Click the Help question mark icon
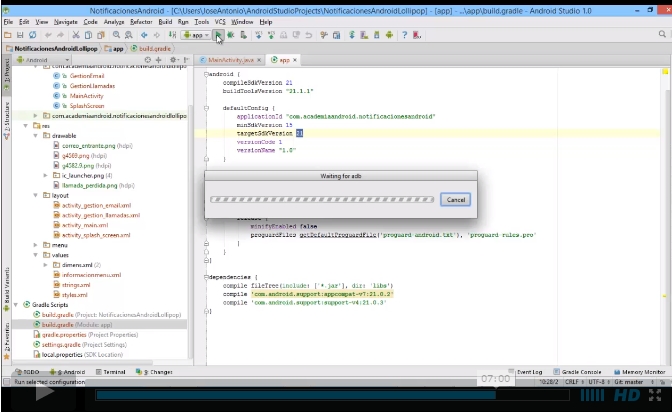The height and width of the screenshot is (412, 672). [x=405, y=35]
